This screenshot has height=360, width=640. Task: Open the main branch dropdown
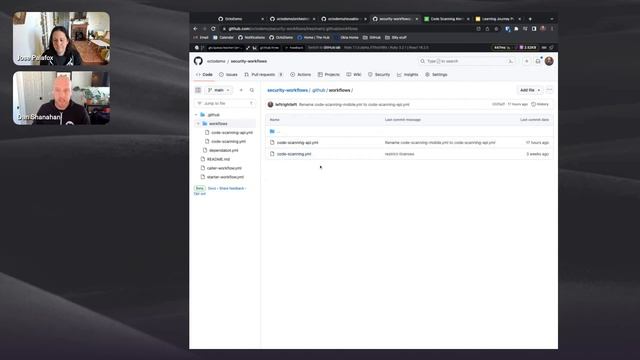219,90
